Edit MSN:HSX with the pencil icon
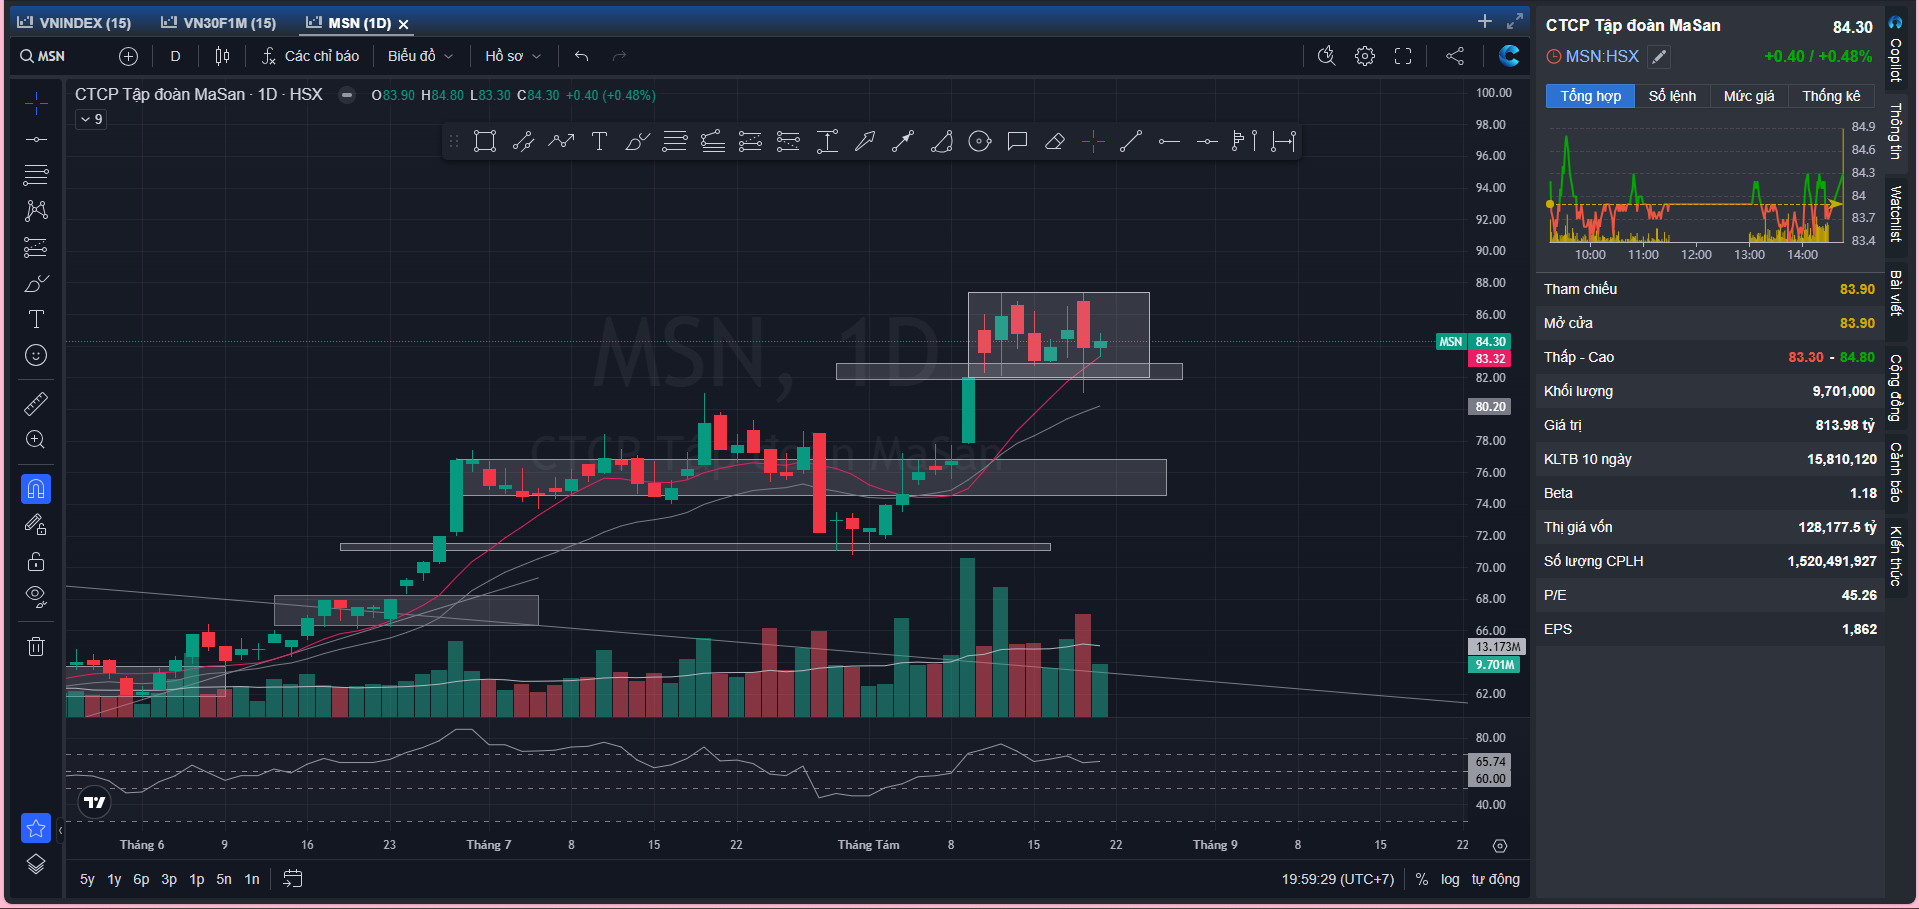 click(1659, 57)
